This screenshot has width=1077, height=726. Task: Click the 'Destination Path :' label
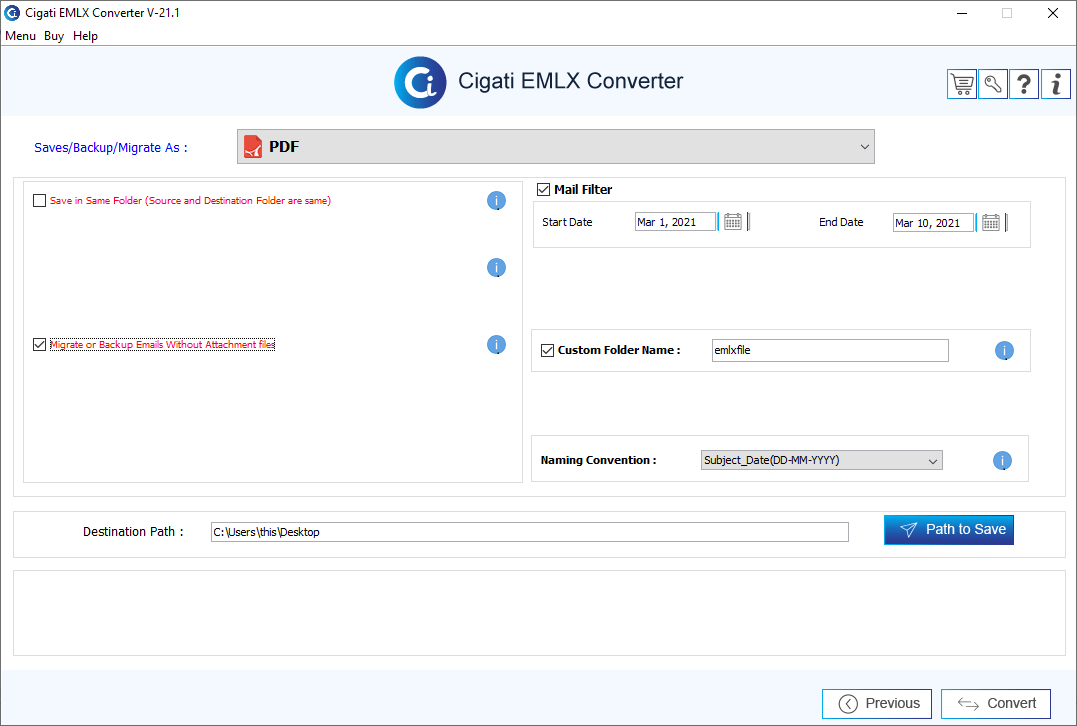coord(133,532)
